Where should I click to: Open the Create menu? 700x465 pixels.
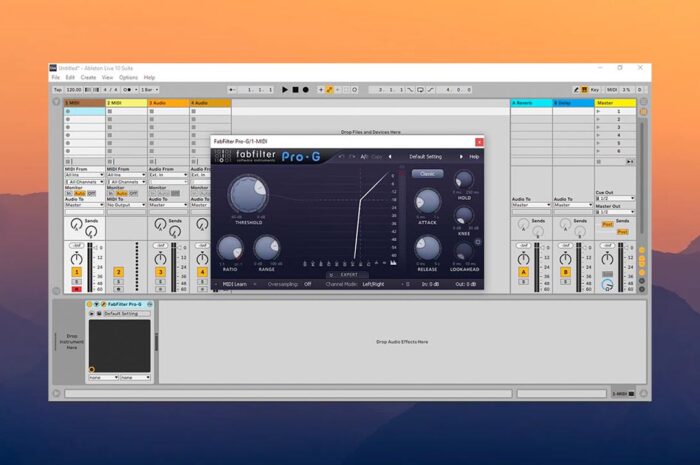click(x=88, y=77)
